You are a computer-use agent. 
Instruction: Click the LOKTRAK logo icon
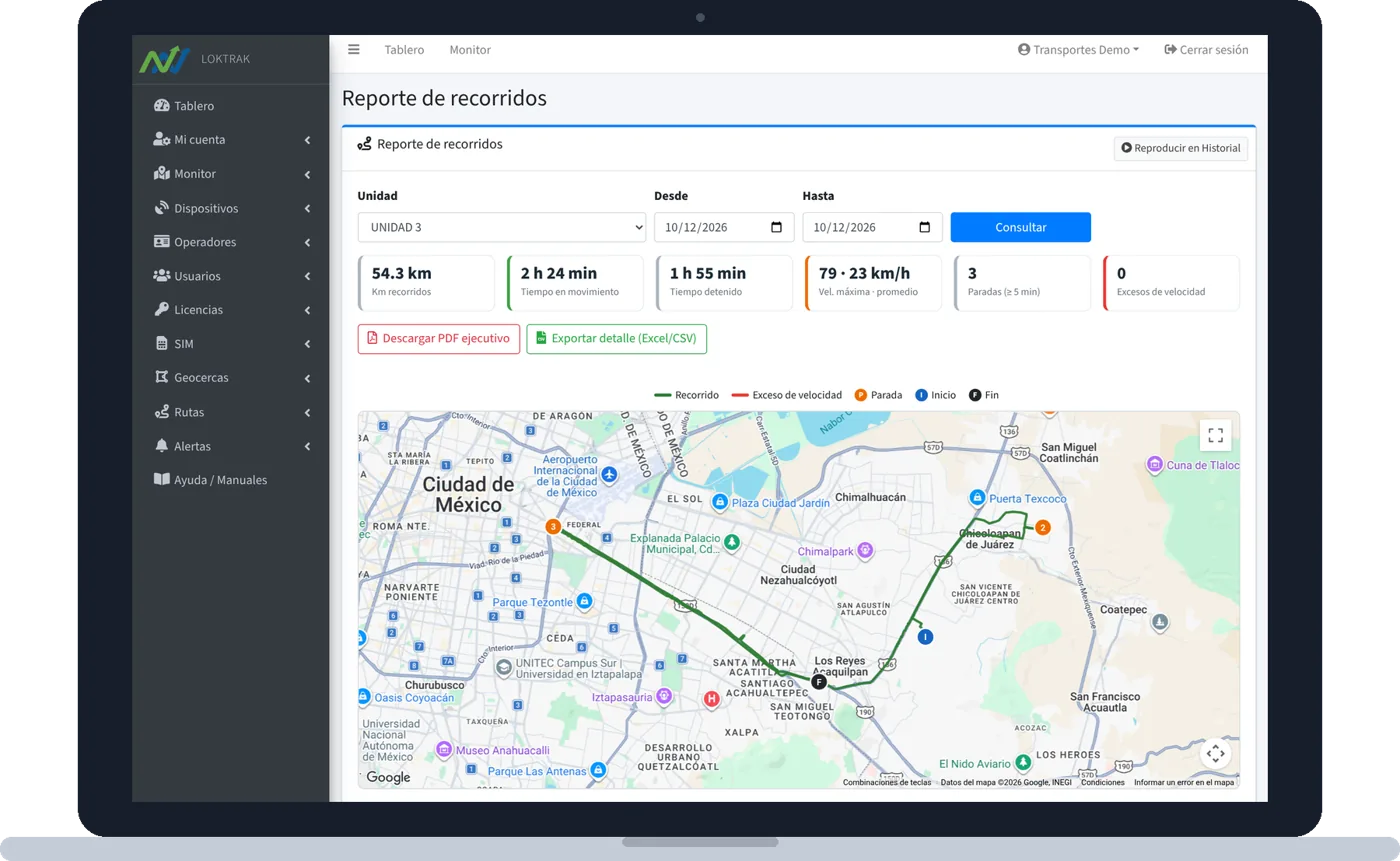pyautogui.click(x=164, y=59)
